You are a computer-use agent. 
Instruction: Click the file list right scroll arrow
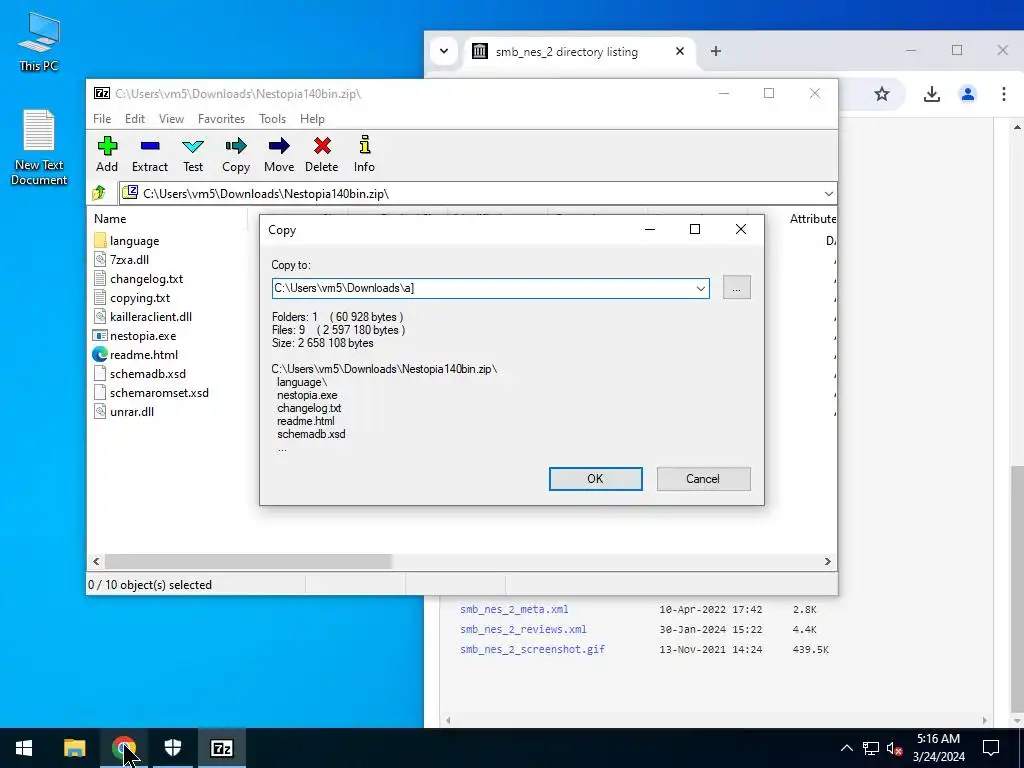click(x=827, y=562)
